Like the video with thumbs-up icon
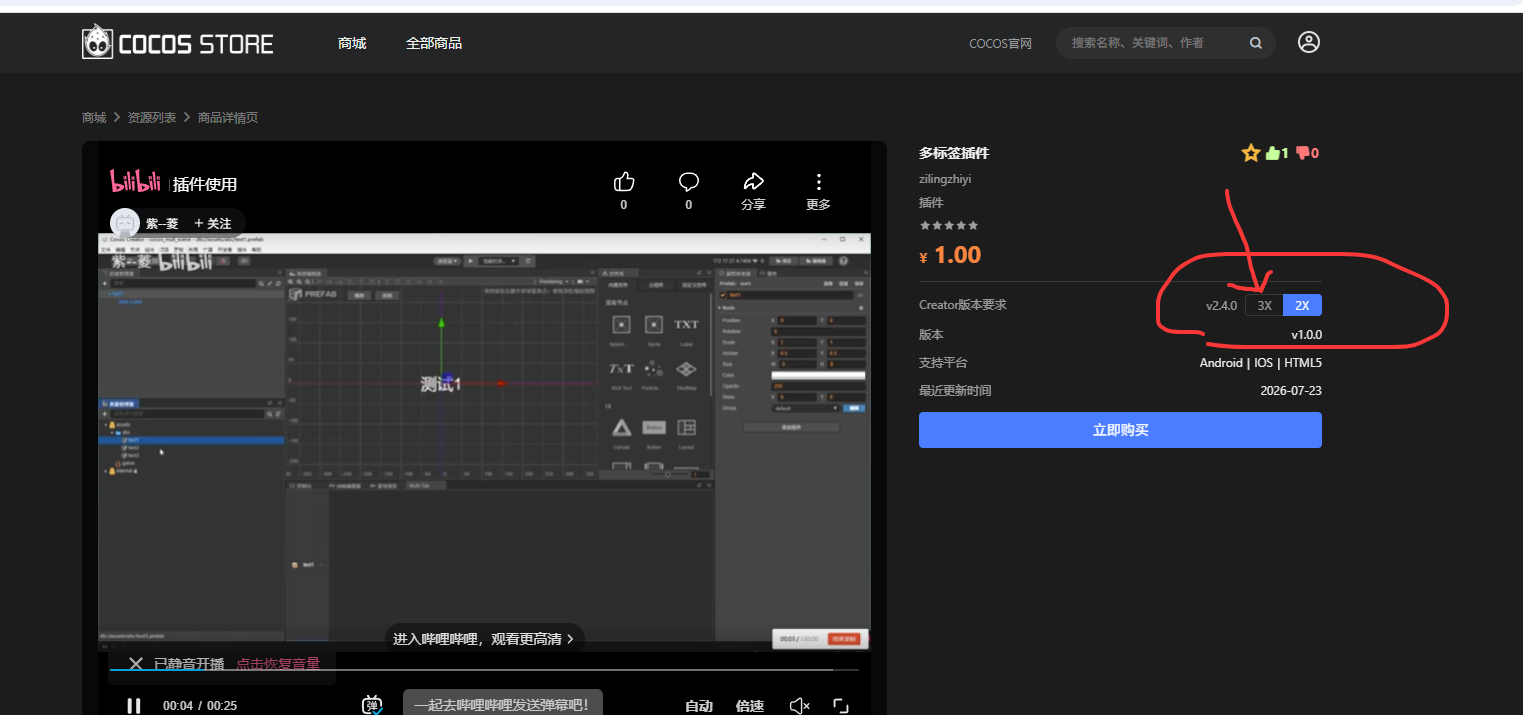This screenshot has height=715, width=1523. tap(624, 182)
